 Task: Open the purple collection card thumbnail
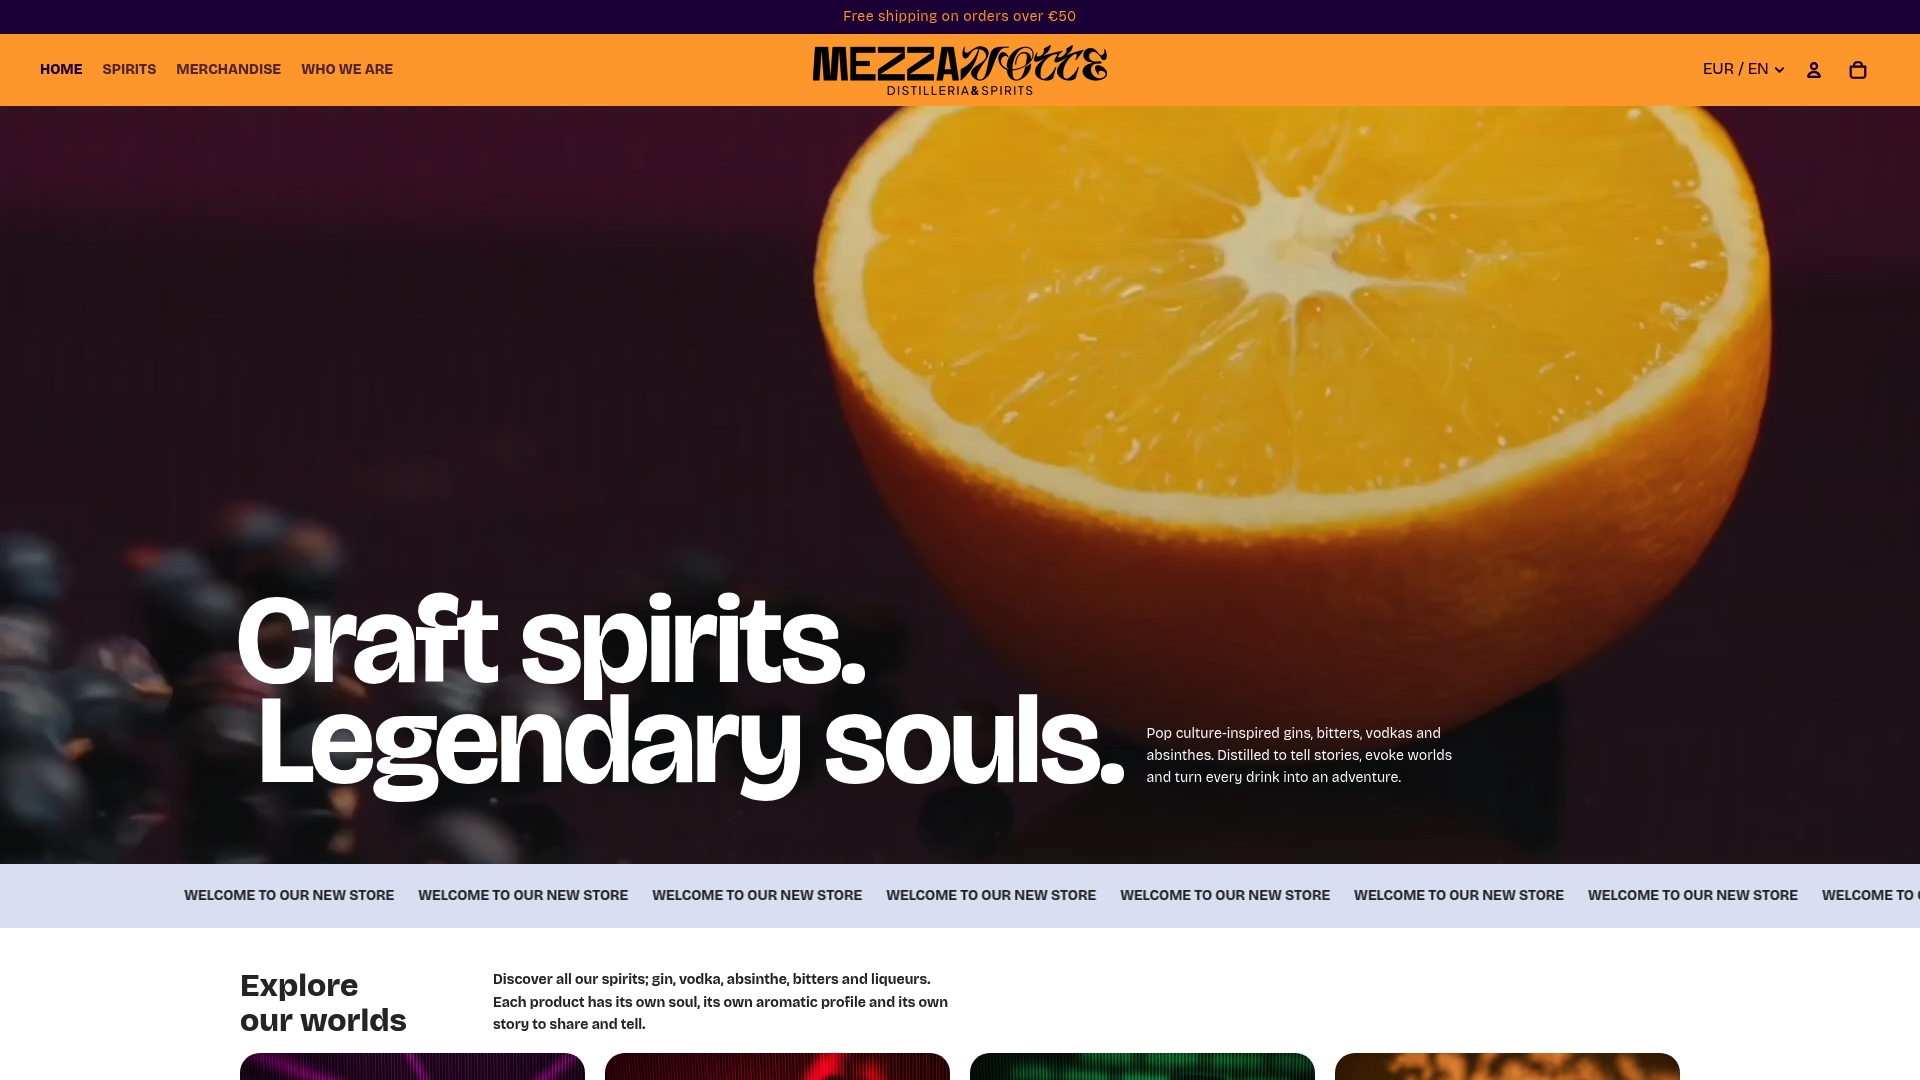(x=412, y=1066)
